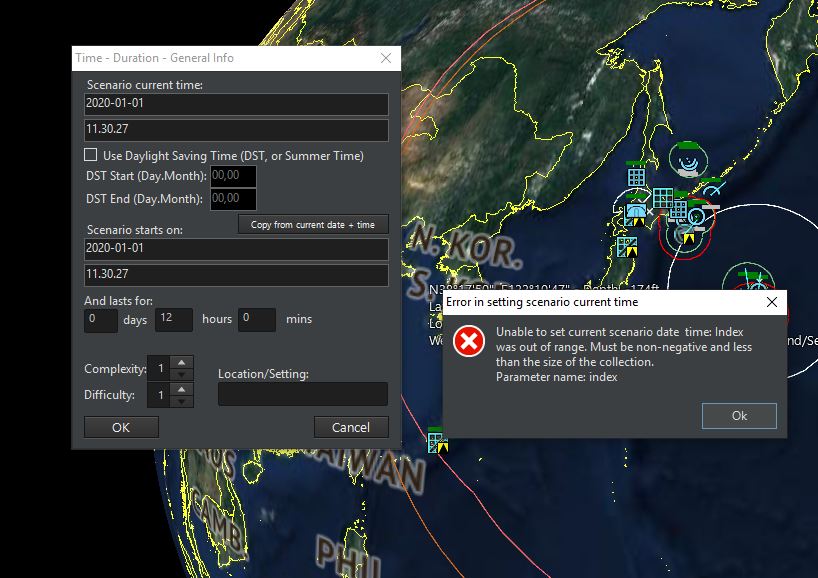Click the Location/Setting text field
Viewport: 818px width, 578px height.
click(303, 394)
